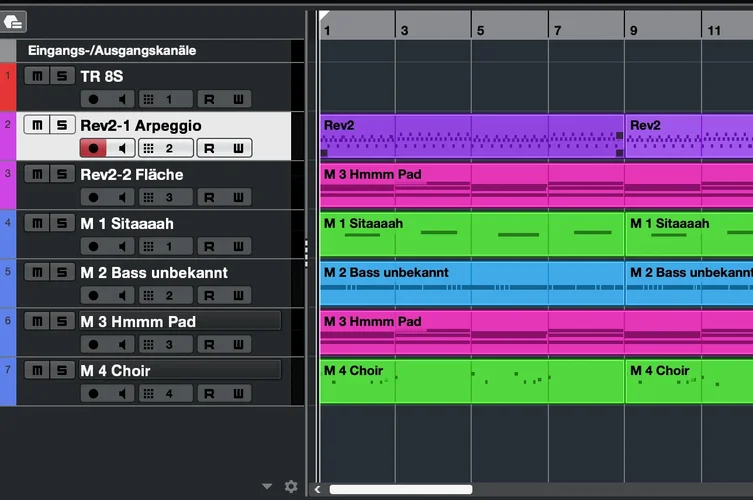This screenshot has width=753, height=500.
Task: Disable record on Rev2-1 Arpeggio
Action: coord(93,148)
